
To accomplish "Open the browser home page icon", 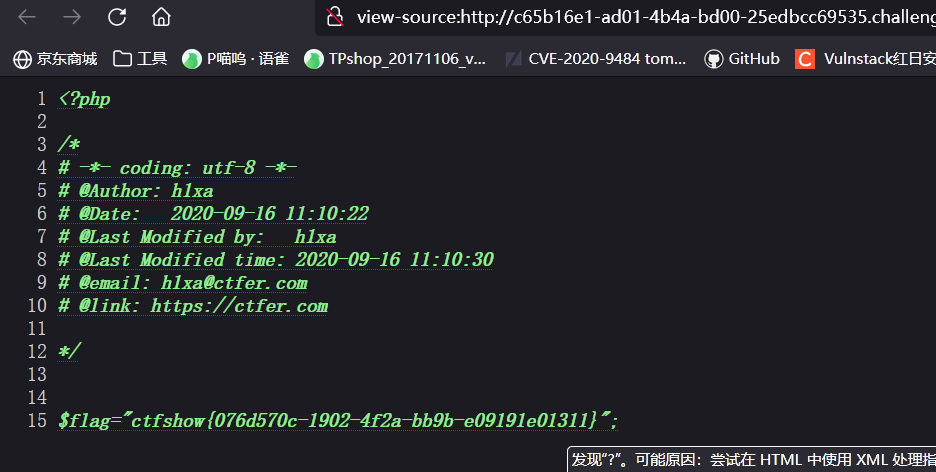I will click(x=161, y=17).
